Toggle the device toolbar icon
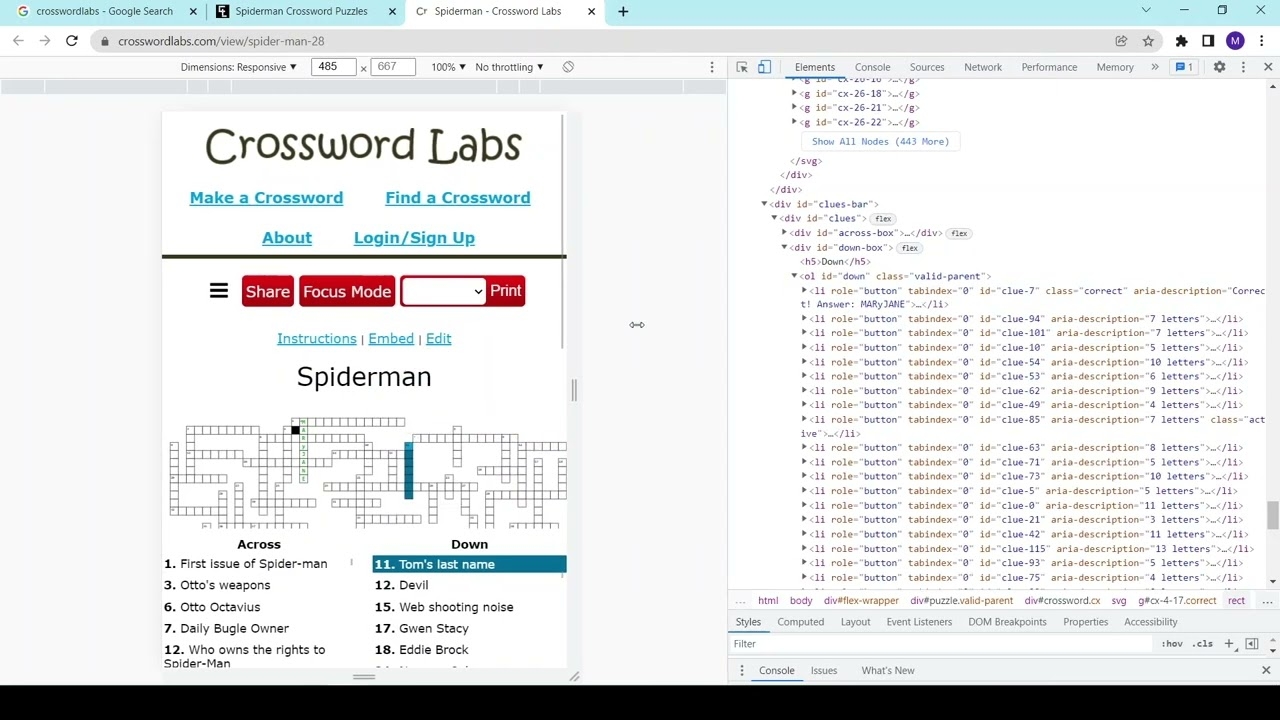This screenshot has width=1280, height=720. [764, 67]
